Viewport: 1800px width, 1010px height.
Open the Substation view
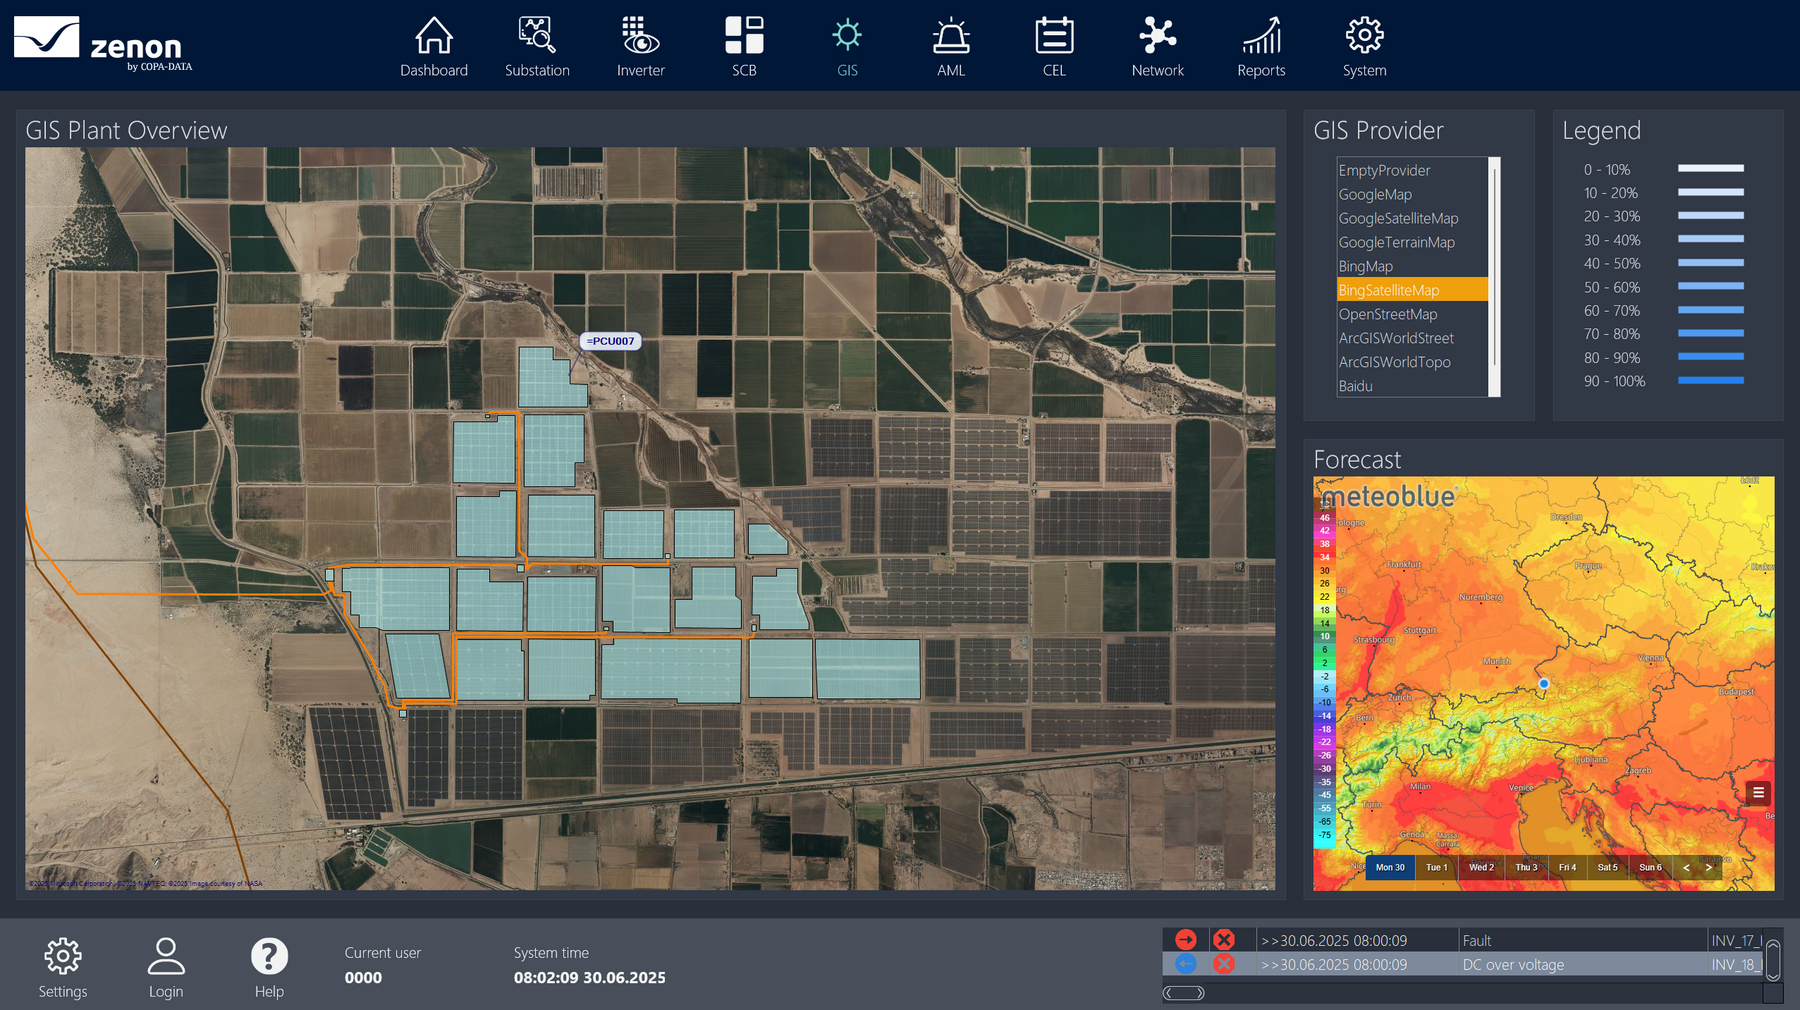click(x=537, y=47)
